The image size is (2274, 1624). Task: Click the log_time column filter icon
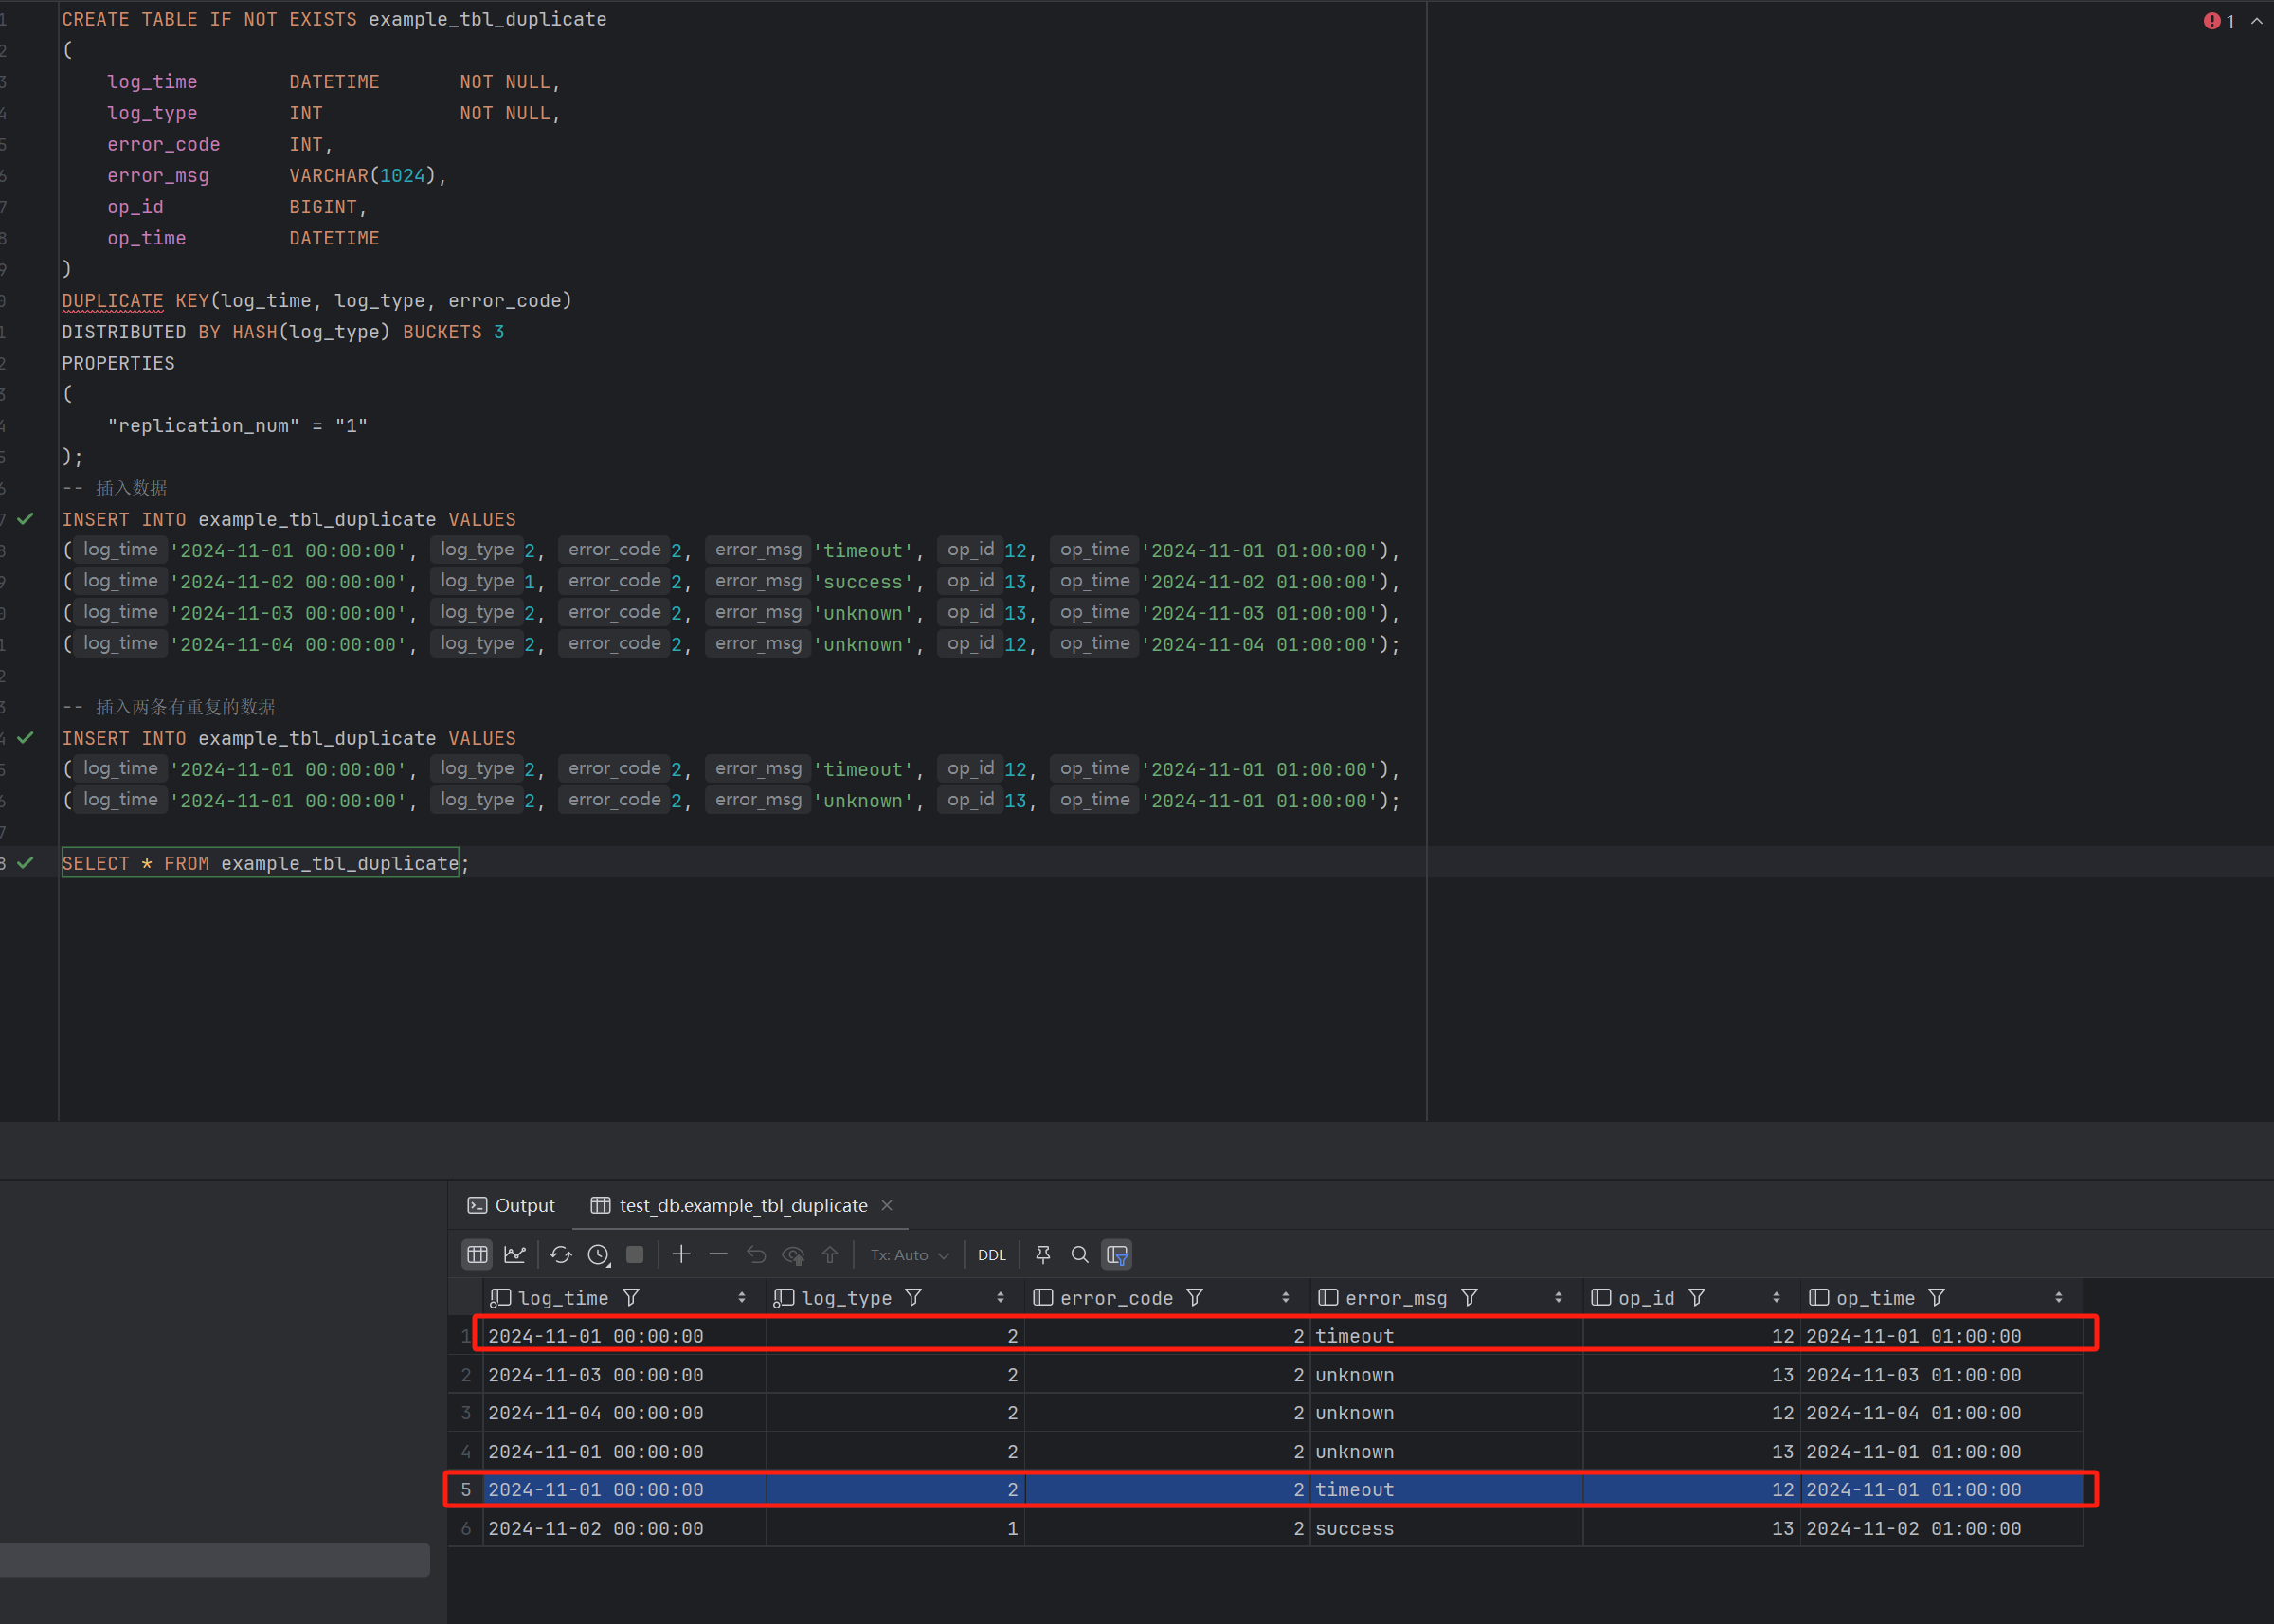(631, 1297)
